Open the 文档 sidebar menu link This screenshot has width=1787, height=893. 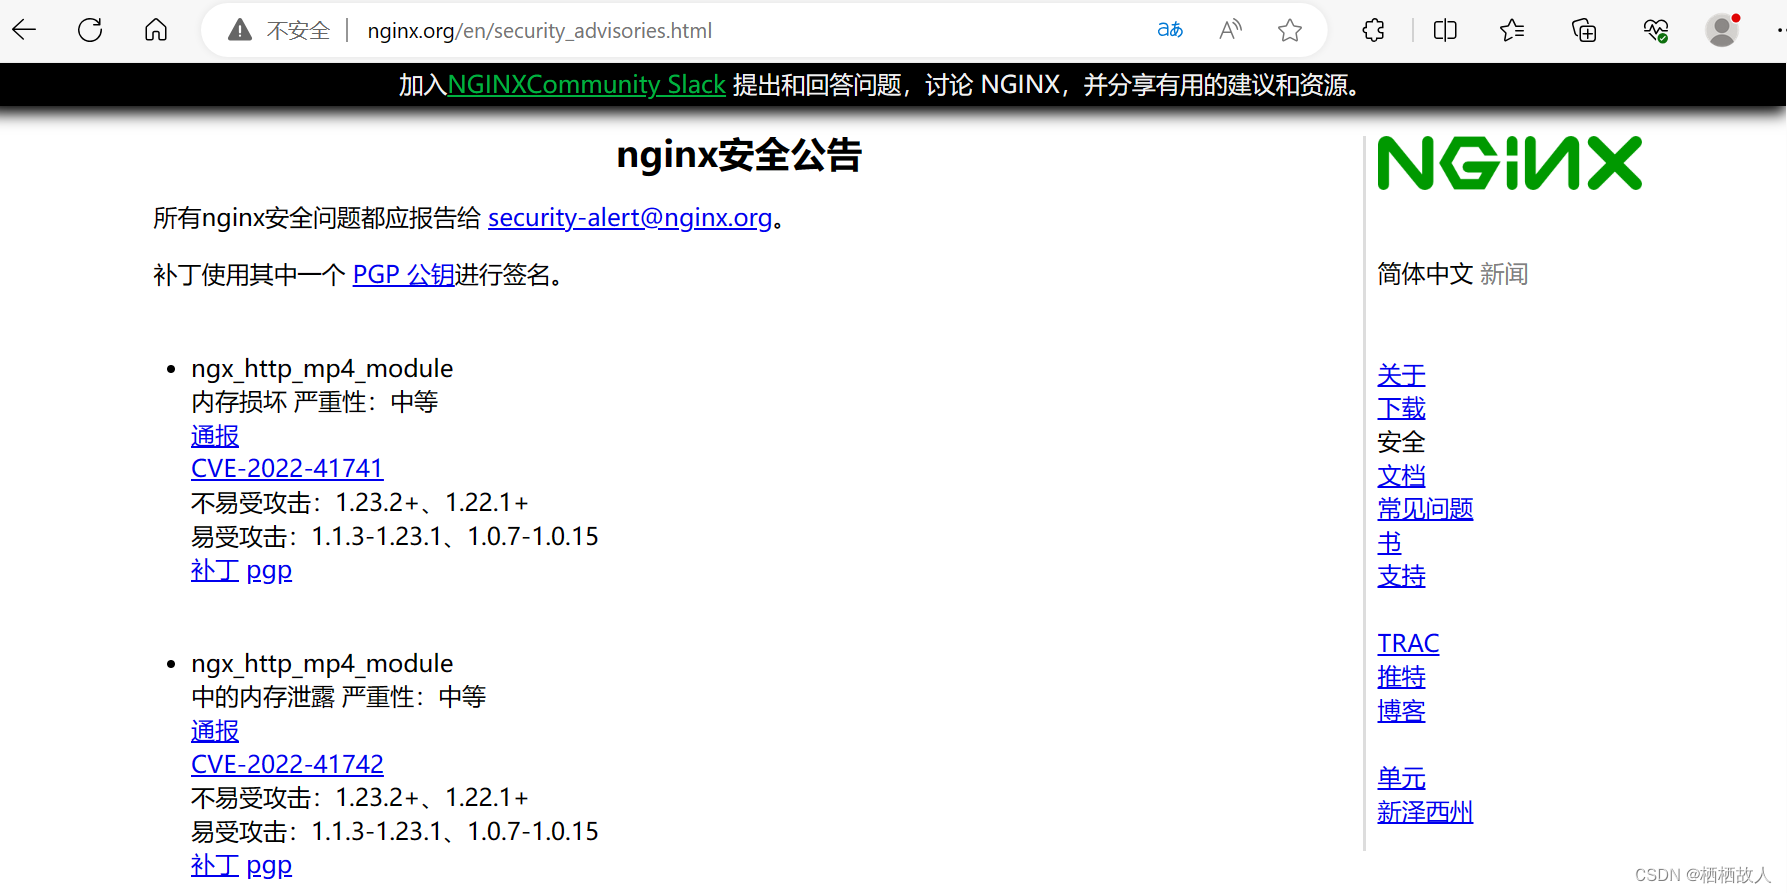click(1401, 476)
